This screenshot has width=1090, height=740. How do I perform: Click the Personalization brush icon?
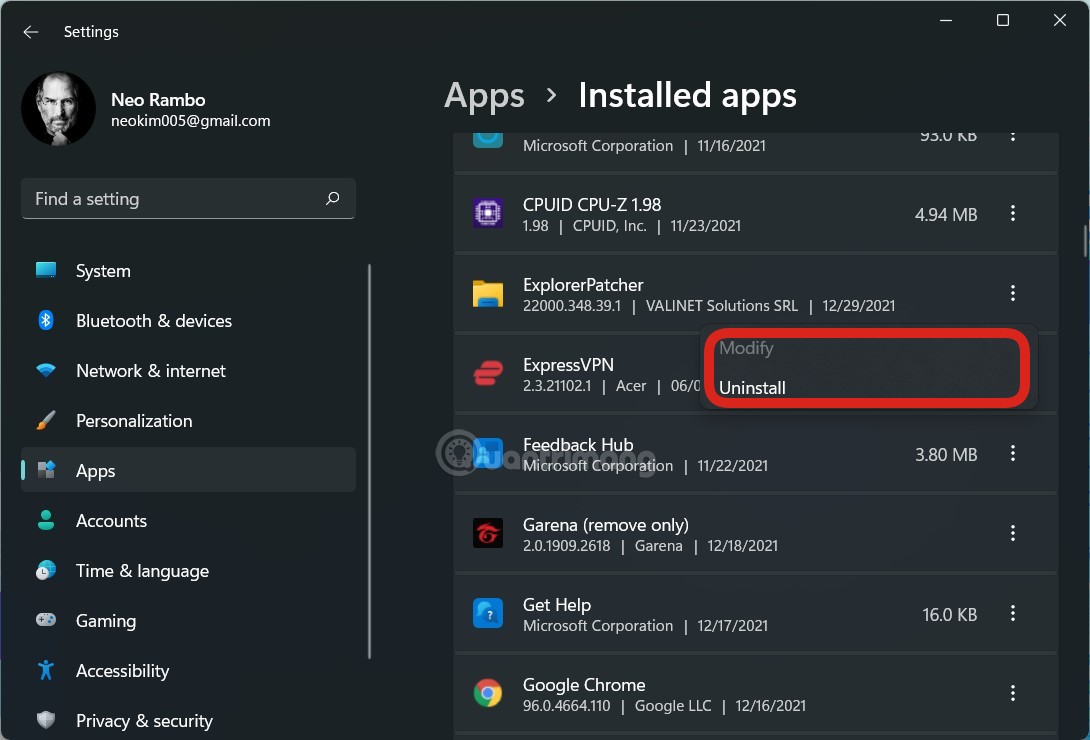point(46,420)
